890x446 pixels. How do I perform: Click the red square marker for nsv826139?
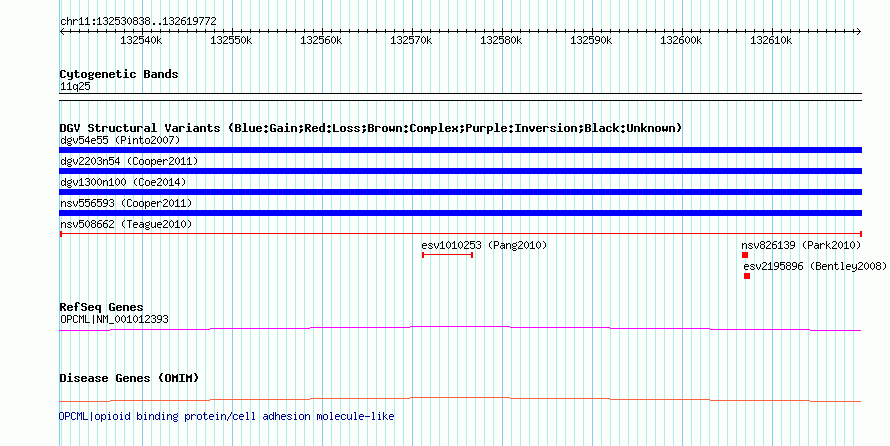[x=745, y=255]
